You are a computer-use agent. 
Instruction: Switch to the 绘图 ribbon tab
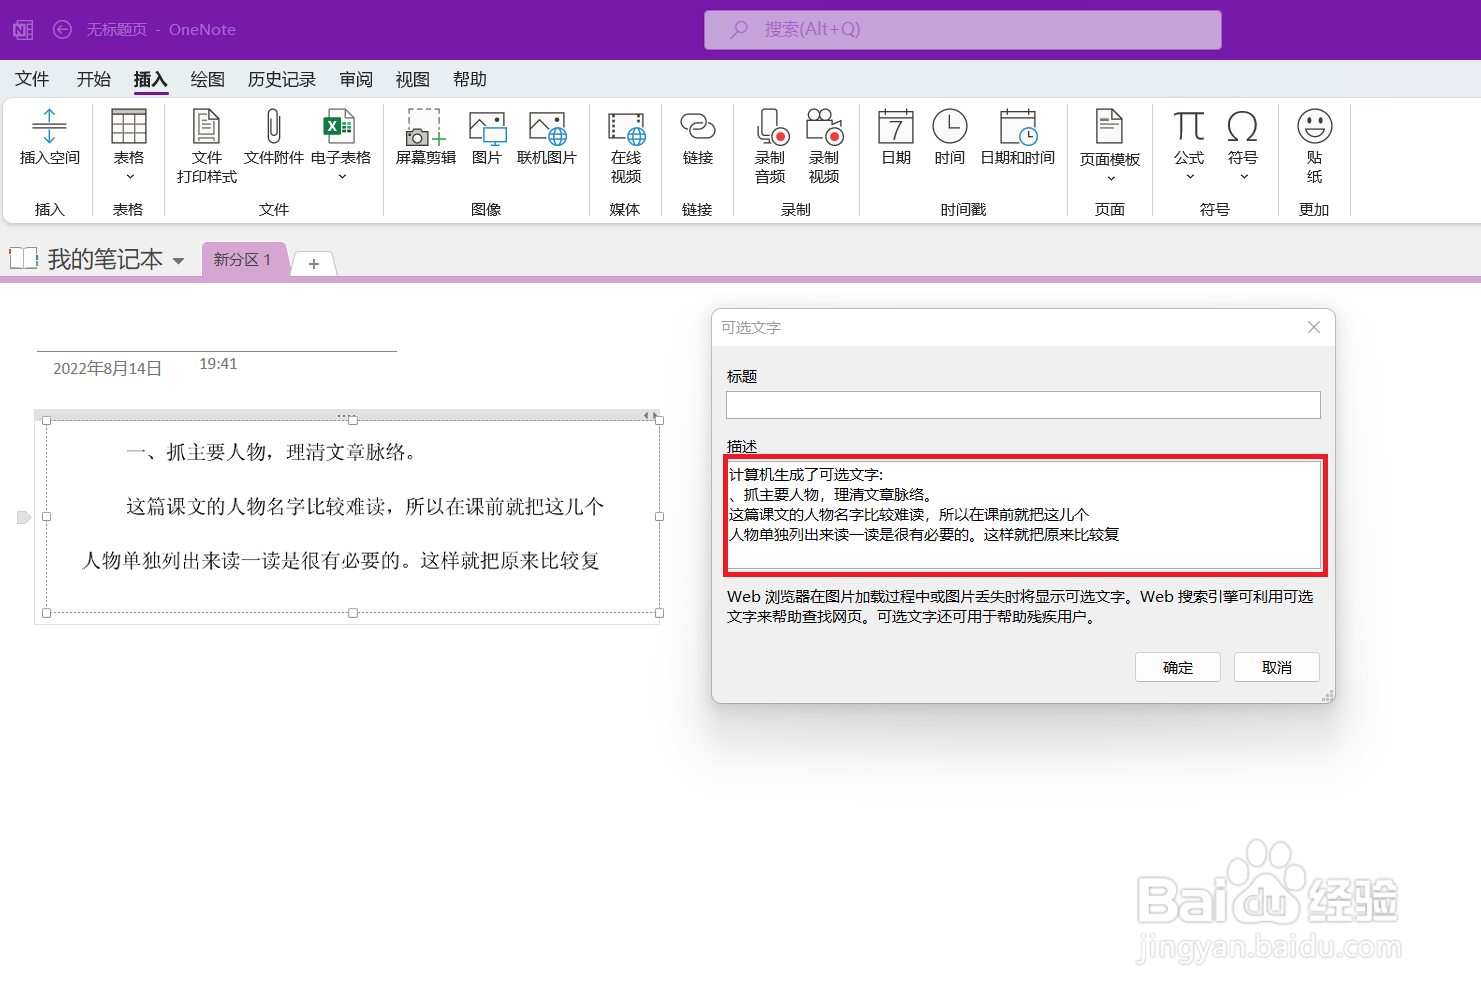point(206,79)
